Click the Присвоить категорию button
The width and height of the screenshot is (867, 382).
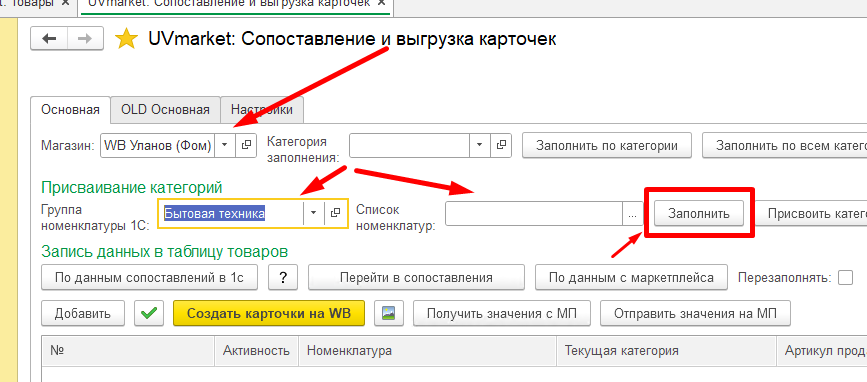pos(810,213)
